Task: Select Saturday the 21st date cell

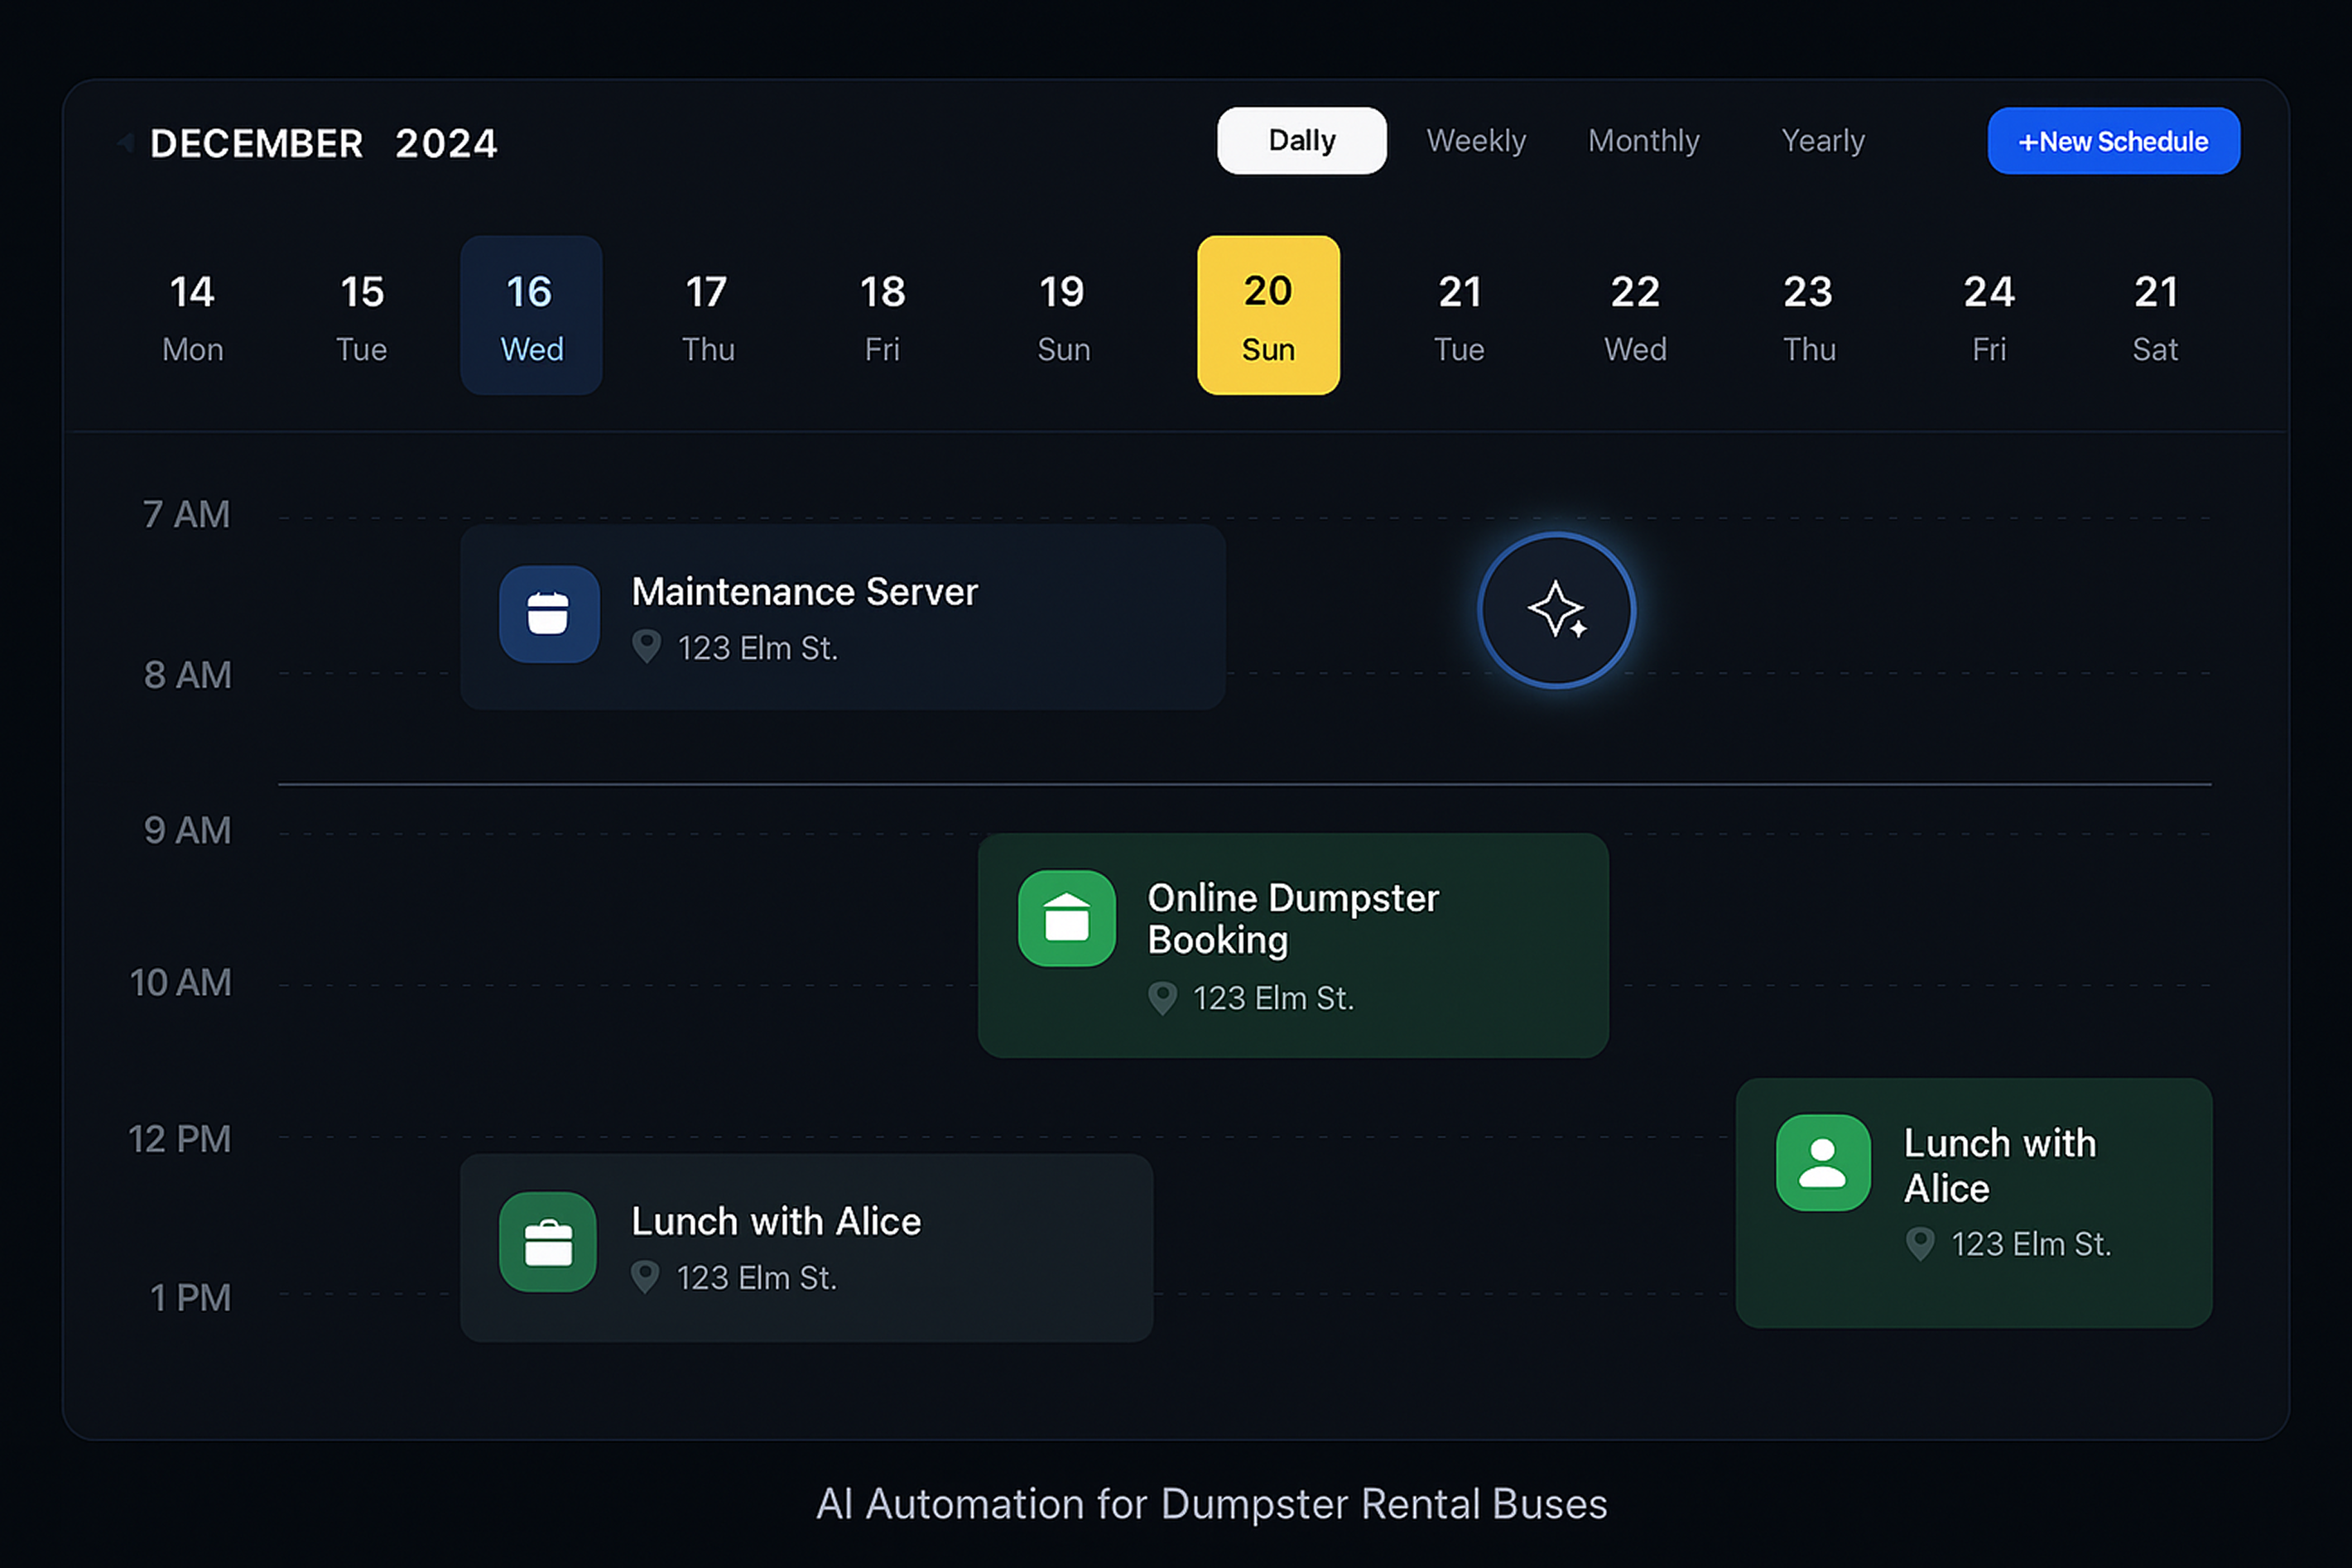Action: tap(2156, 314)
